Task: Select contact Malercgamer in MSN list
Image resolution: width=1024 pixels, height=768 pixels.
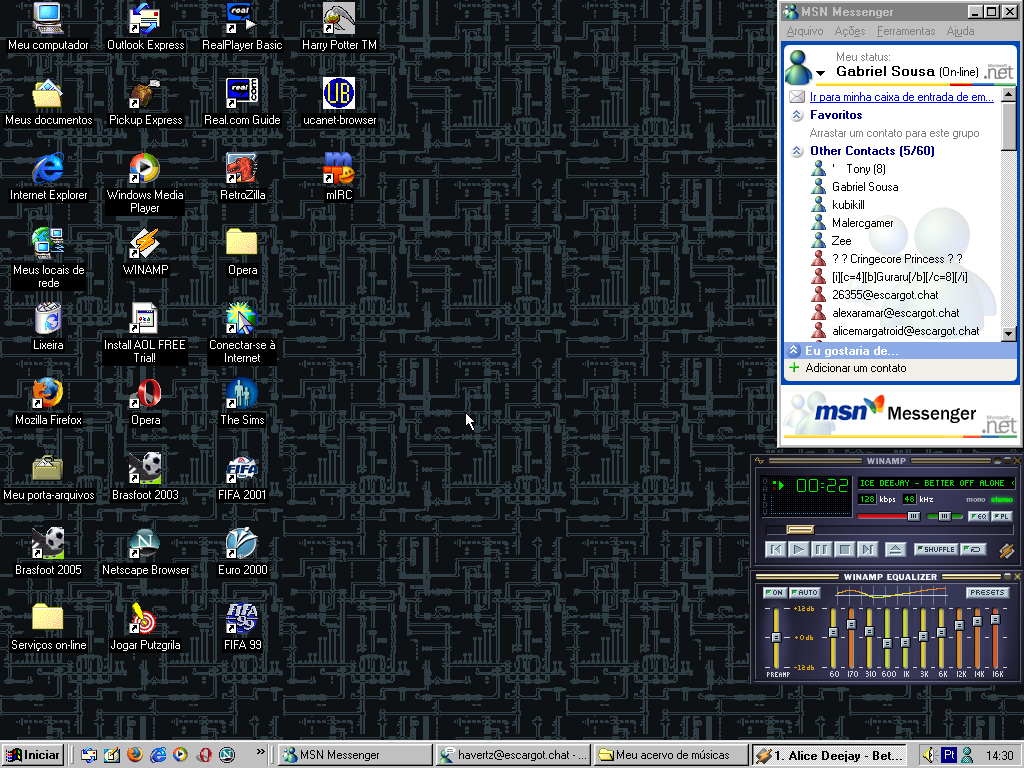Action: coord(862,223)
